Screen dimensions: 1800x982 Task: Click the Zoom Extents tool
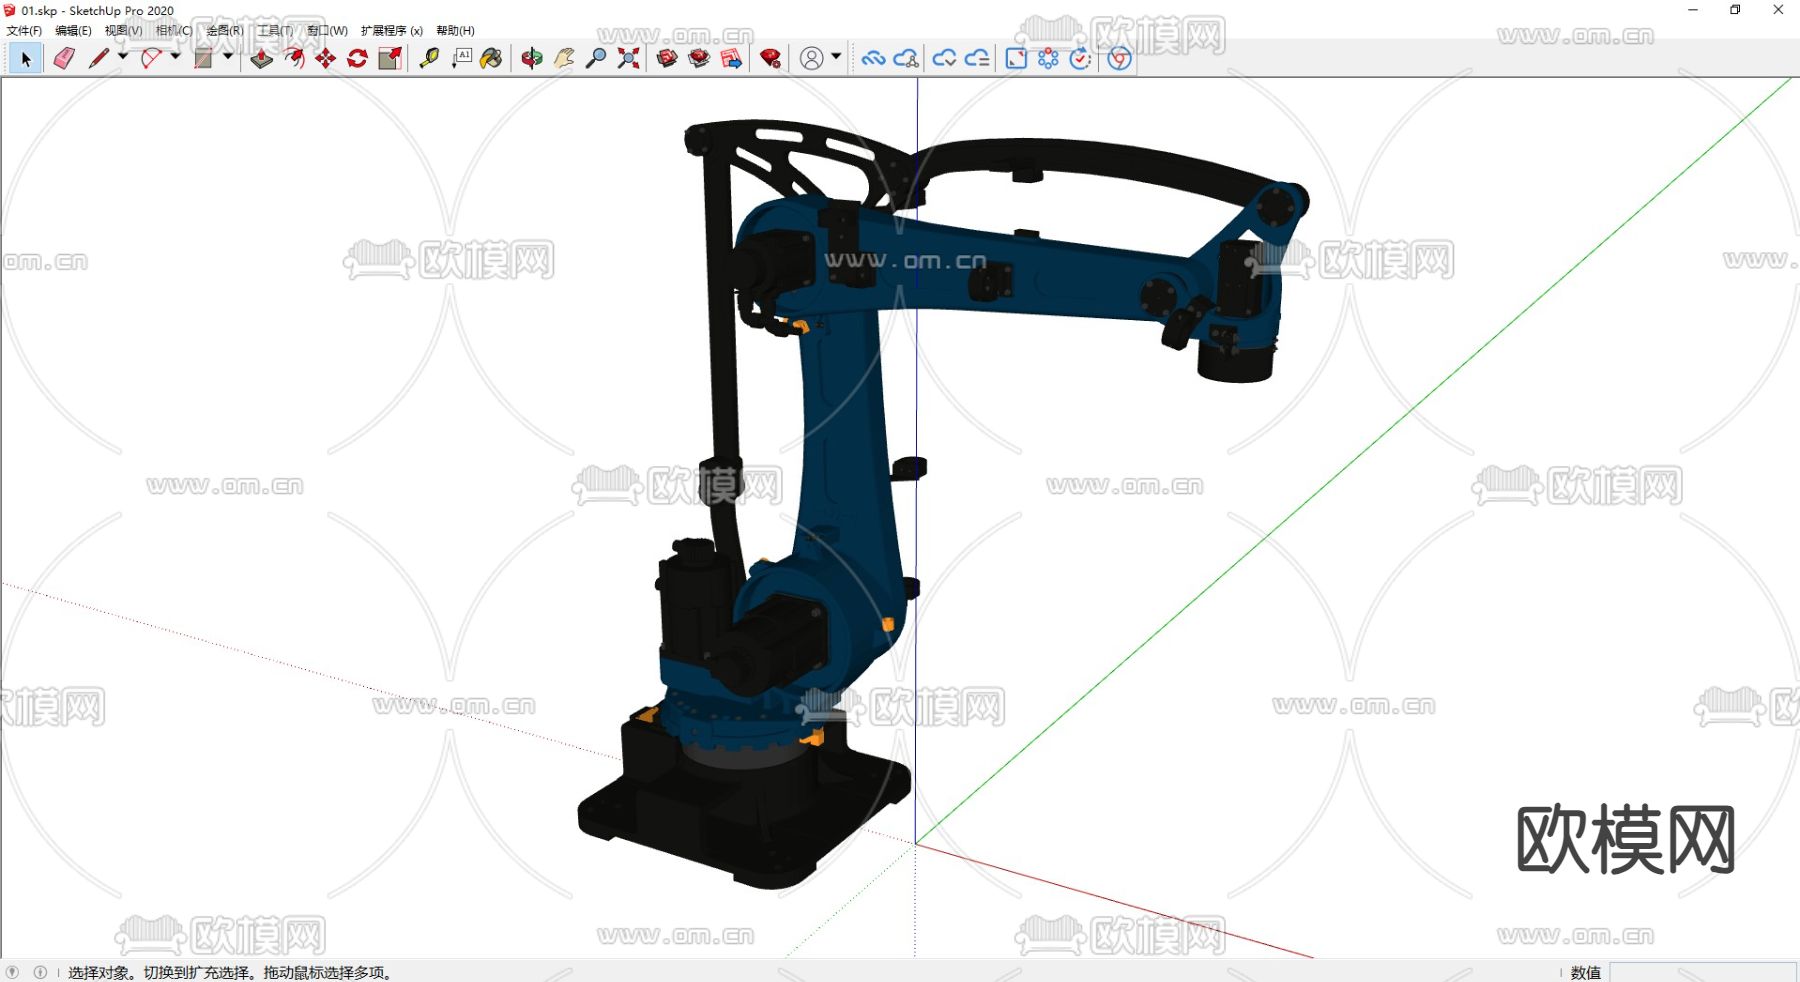(628, 59)
